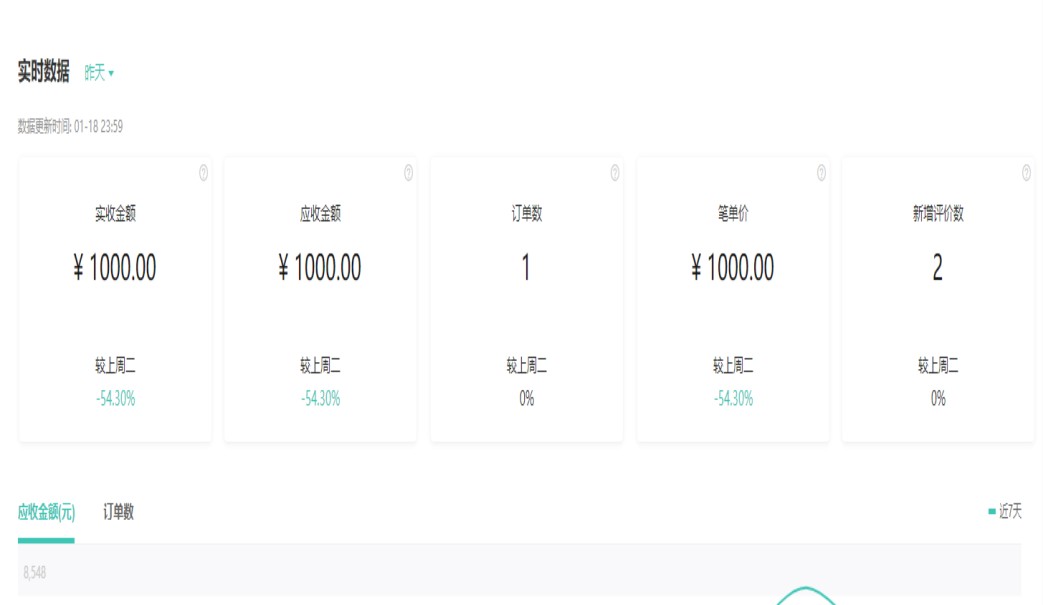
Task: Click the 8,548 chart axis label
Action: click(x=34, y=573)
